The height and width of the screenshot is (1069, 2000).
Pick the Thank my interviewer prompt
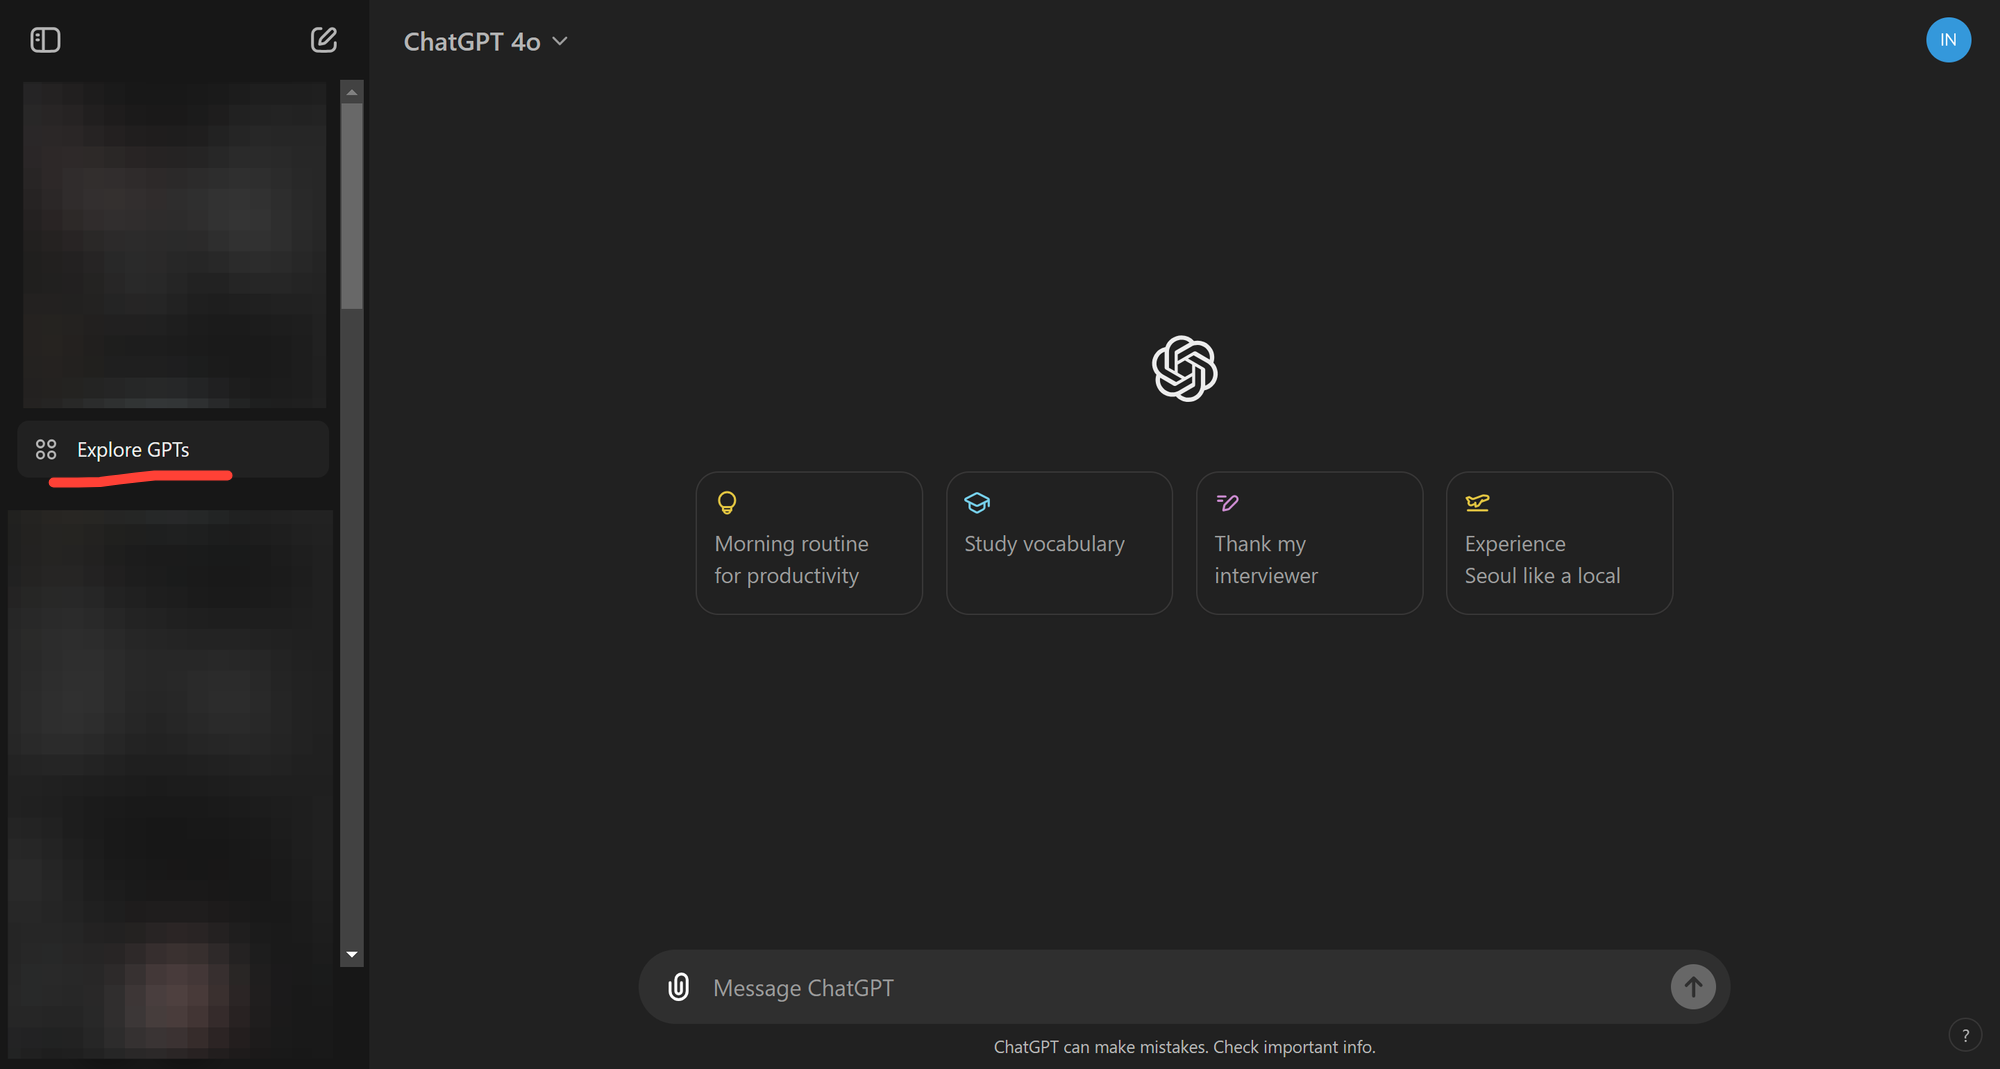coord(1266,560)
